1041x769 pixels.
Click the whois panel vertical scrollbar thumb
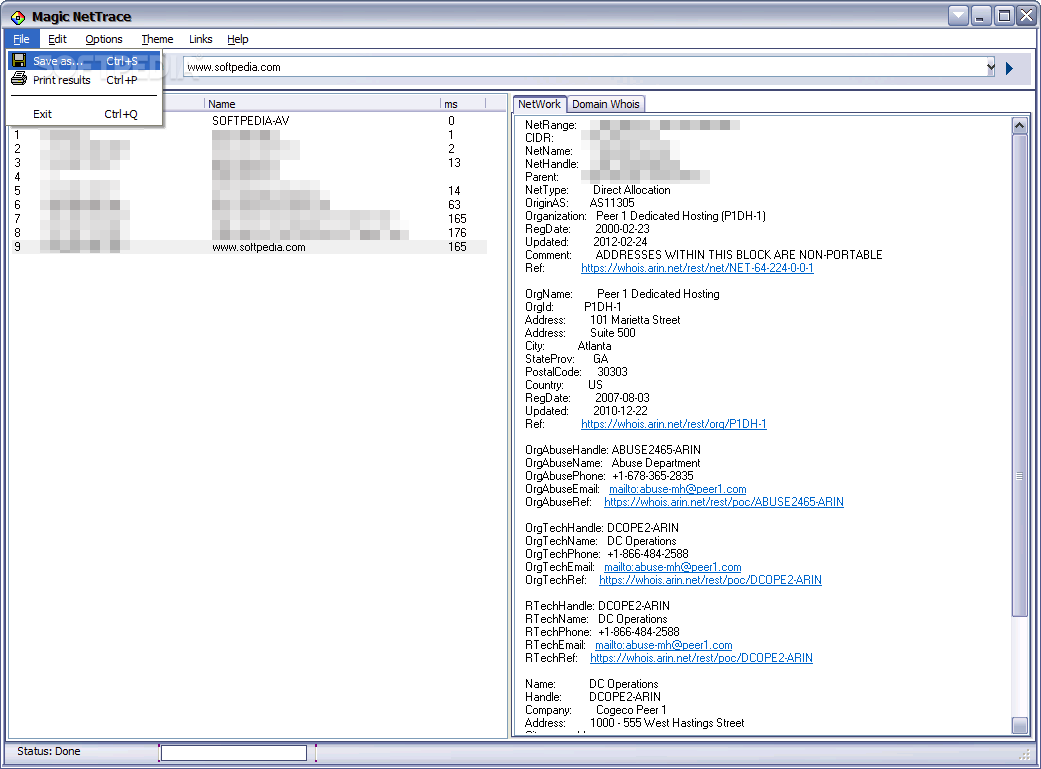pyautogui.click(x=1020, y=375)
